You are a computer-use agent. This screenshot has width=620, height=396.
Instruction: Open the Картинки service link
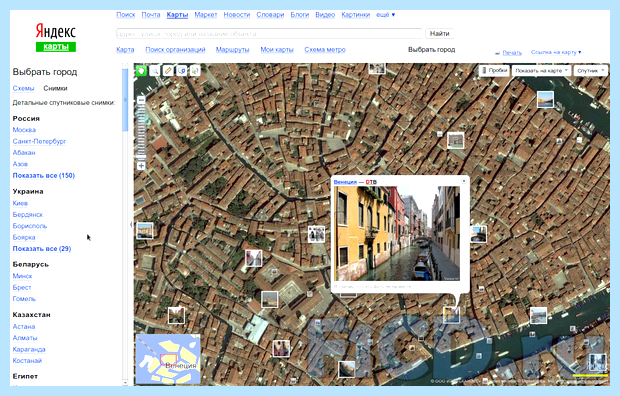point(355,15)
